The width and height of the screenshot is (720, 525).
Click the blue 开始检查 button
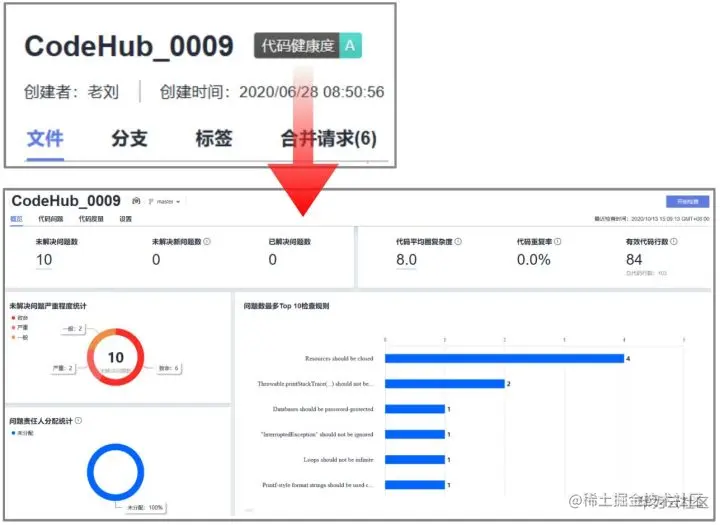click(x=687, y=202)
